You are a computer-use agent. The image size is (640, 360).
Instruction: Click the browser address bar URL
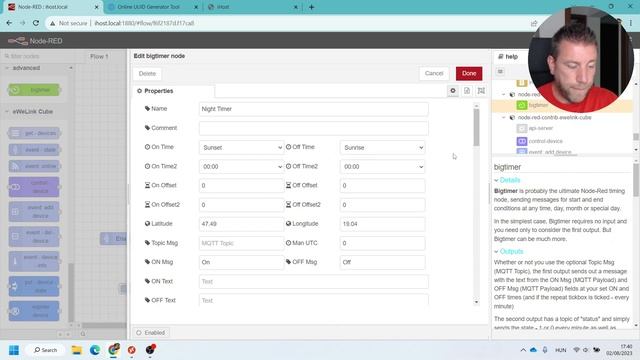tap(144, 23)
